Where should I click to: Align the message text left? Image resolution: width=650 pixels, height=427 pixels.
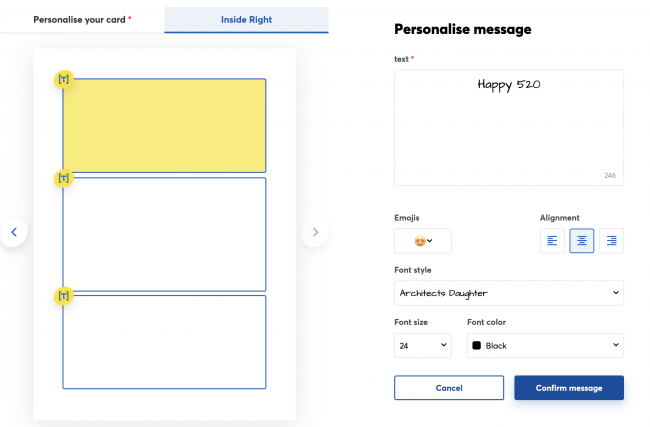(552, 241)
